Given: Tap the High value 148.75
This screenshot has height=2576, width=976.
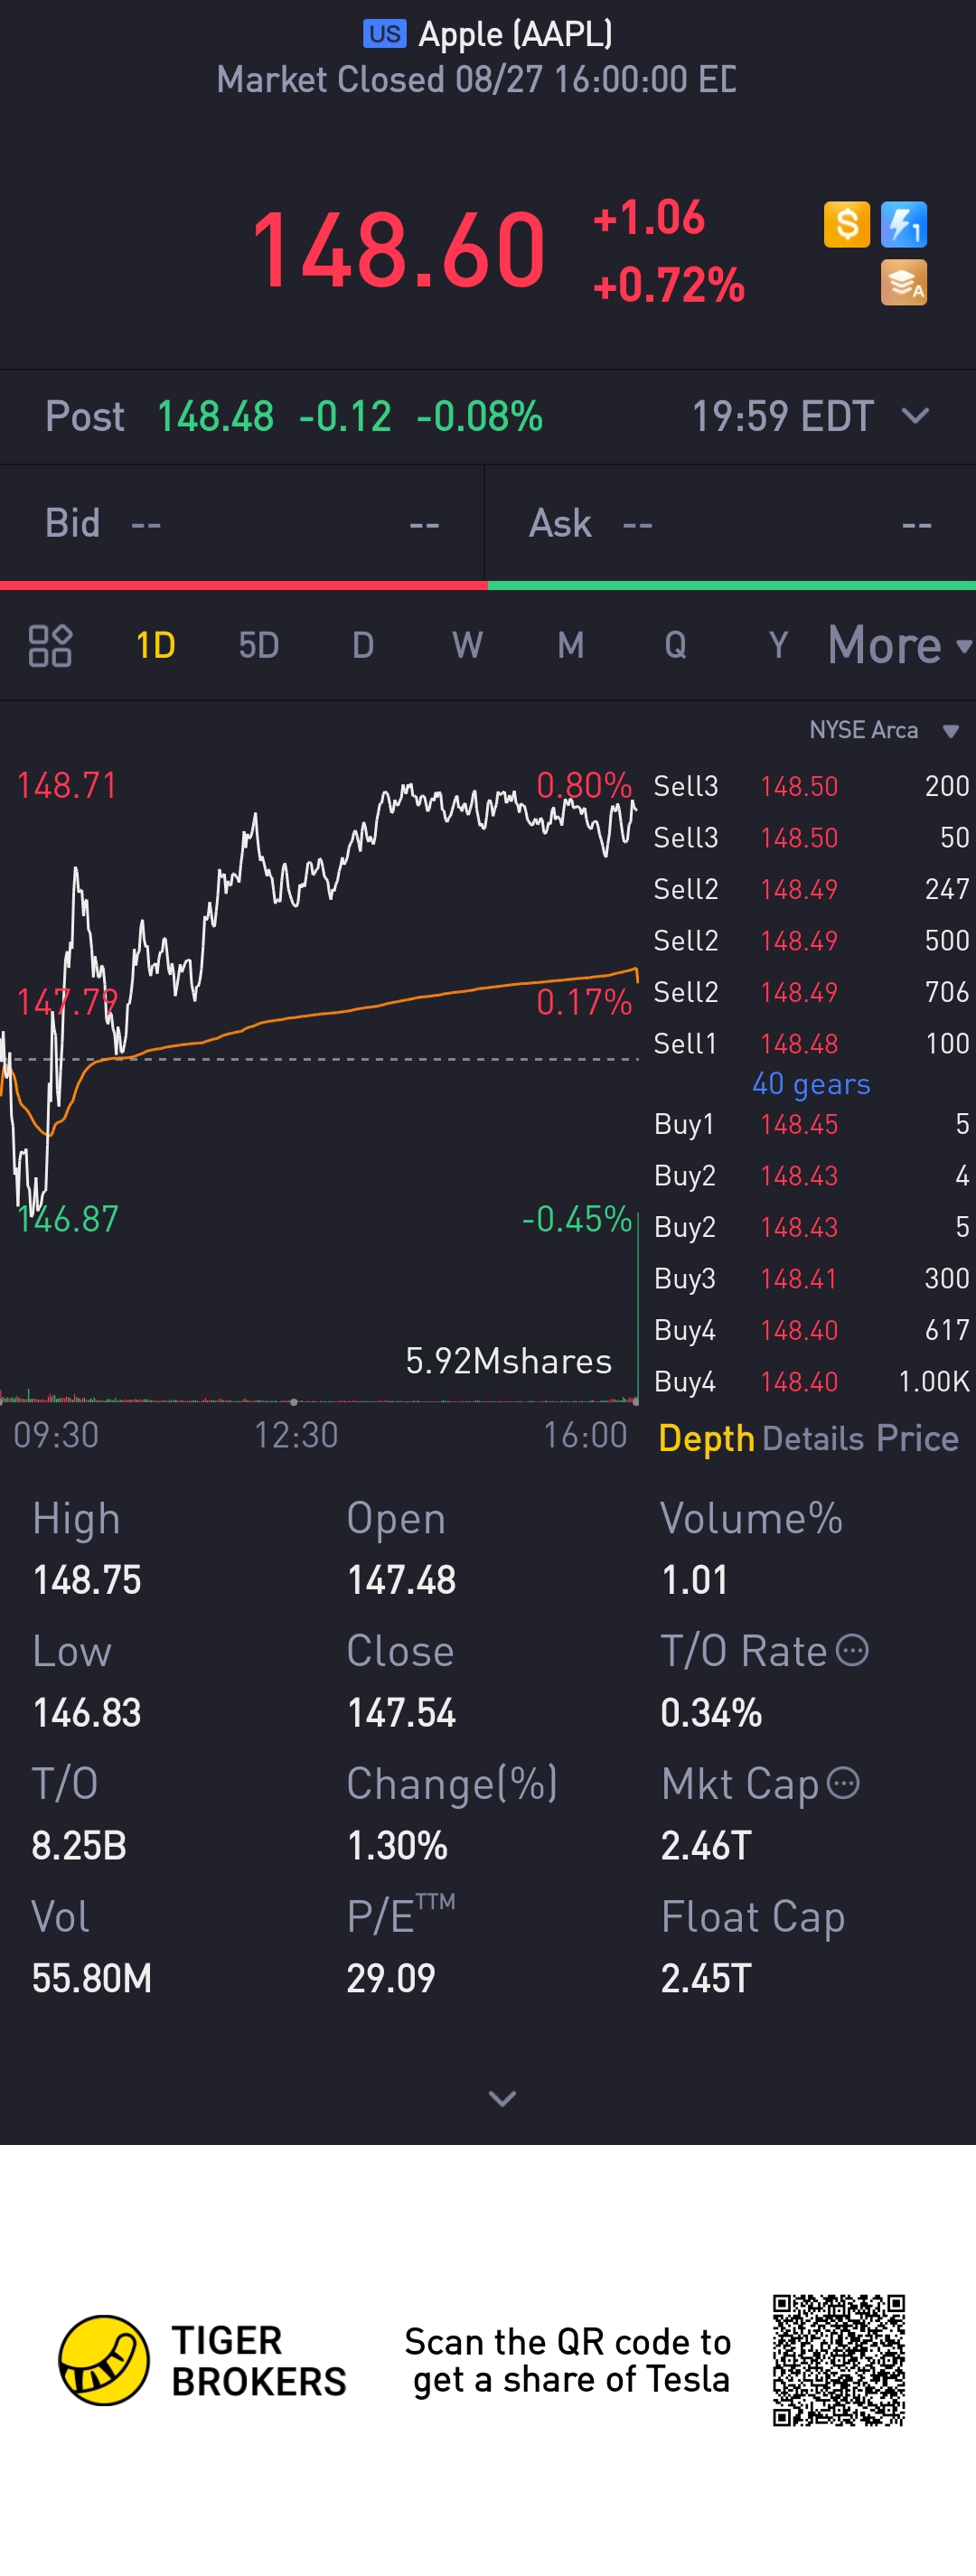Looking at the screenshot, I should click(87, 1581).
